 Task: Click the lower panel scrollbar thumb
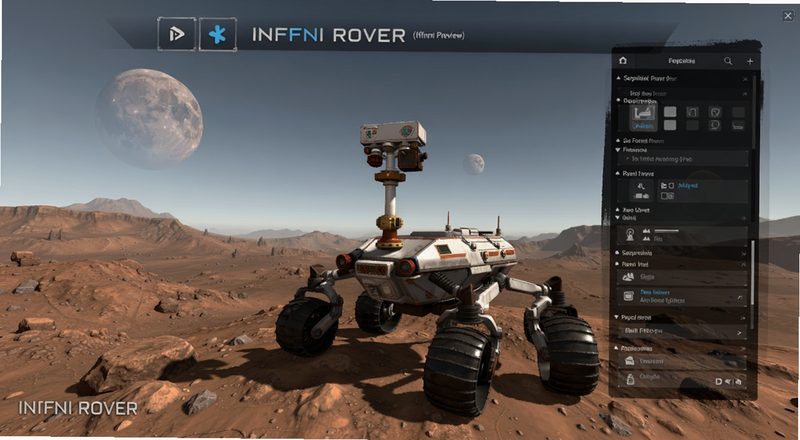[x=753, y=272]
